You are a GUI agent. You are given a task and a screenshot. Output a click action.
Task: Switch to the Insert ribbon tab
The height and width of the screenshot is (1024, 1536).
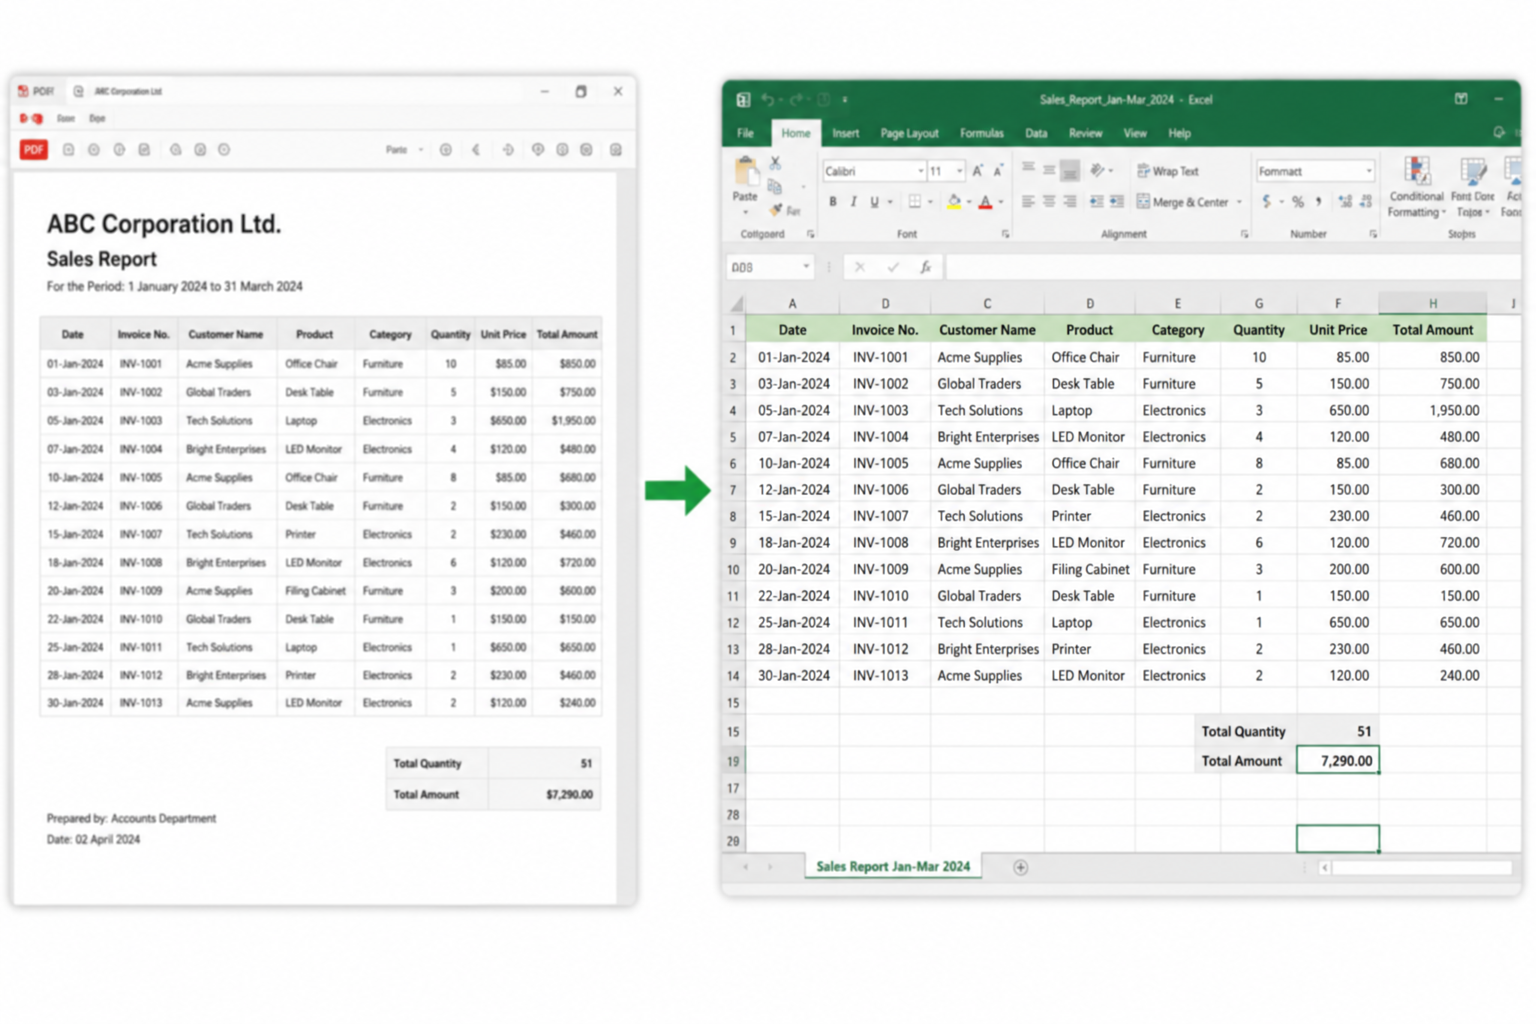[x=845, y=133]
